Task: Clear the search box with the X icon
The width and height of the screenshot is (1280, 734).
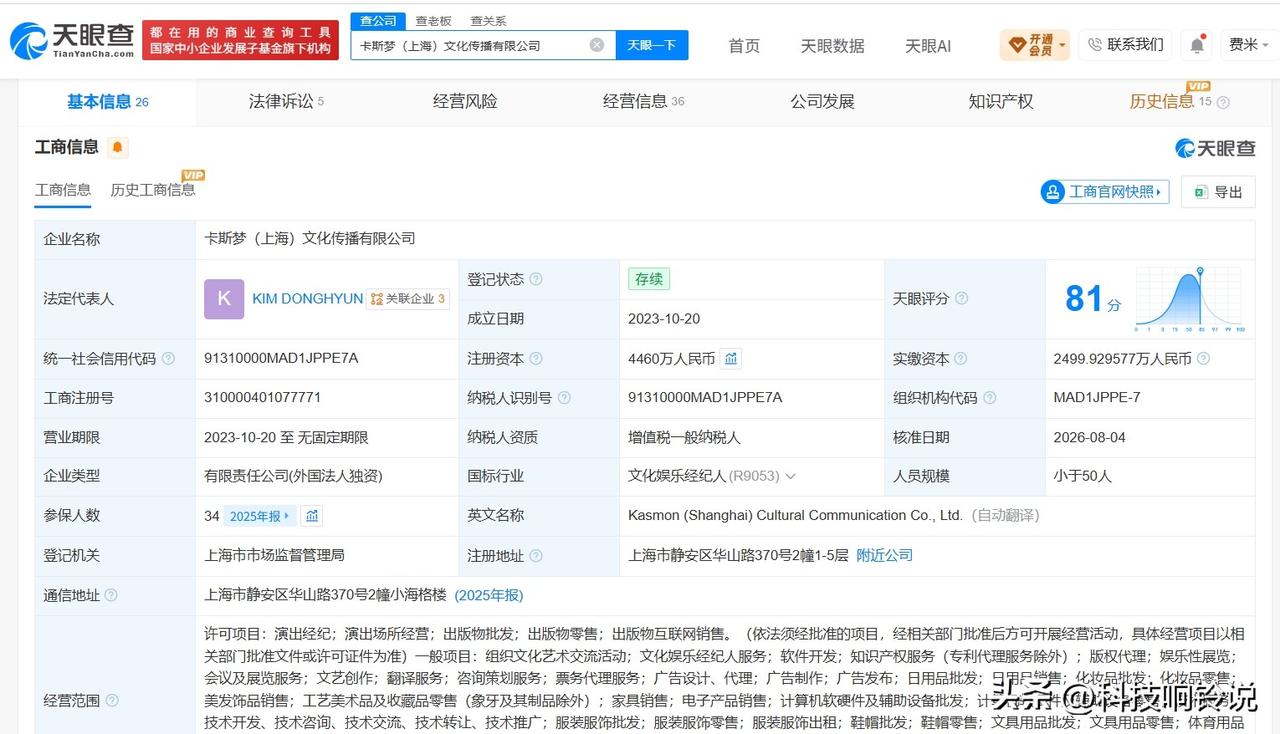Action: pos(597,45)
